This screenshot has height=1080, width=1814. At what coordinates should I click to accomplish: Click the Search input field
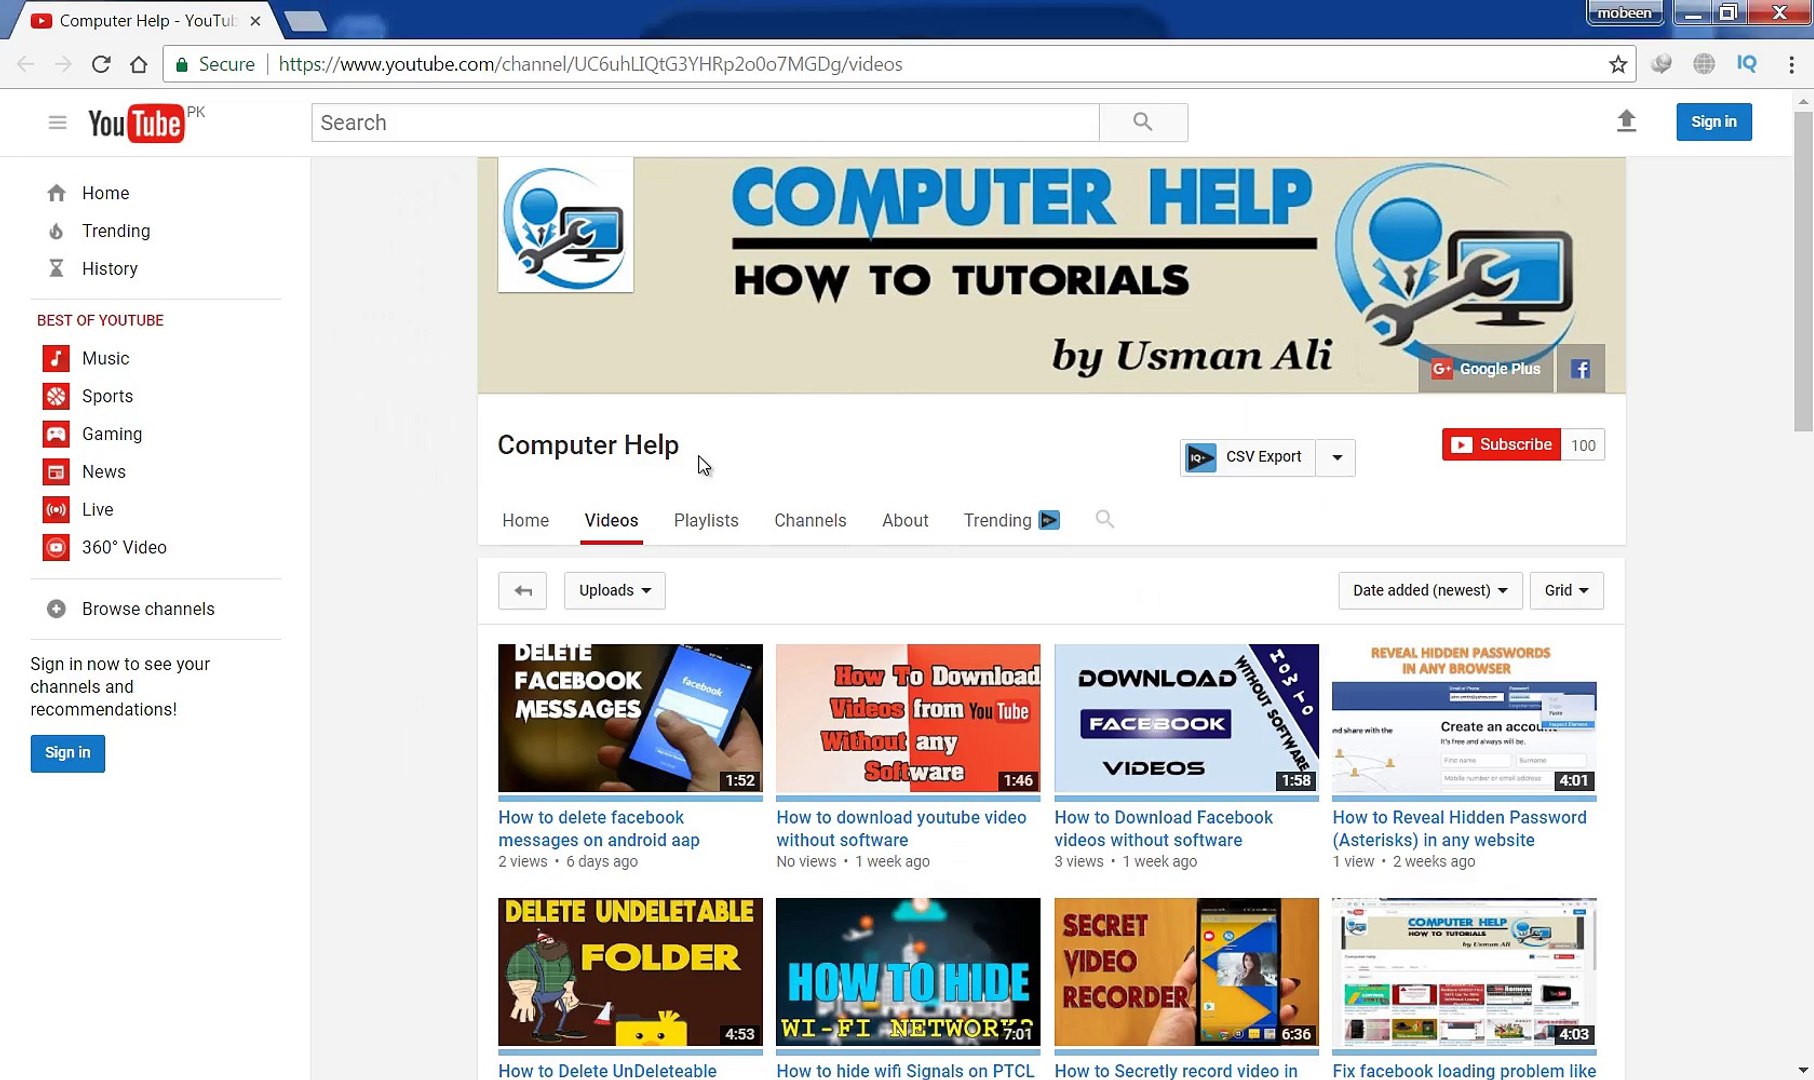pyautogui.click(x=705, y=122)
